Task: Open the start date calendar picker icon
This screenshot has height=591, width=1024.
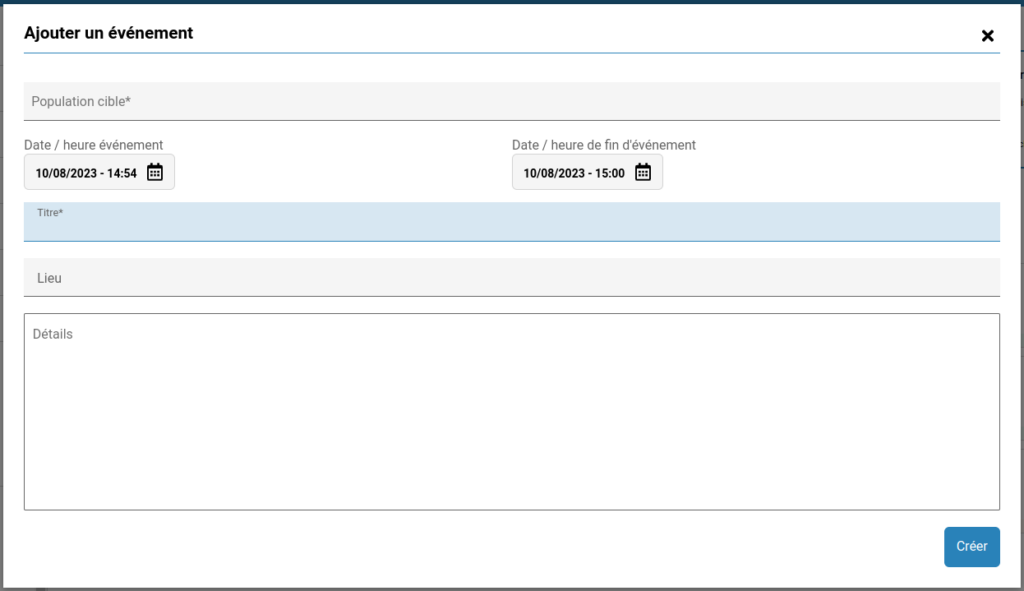Action: pyautogui.click(x=155, y=172)
